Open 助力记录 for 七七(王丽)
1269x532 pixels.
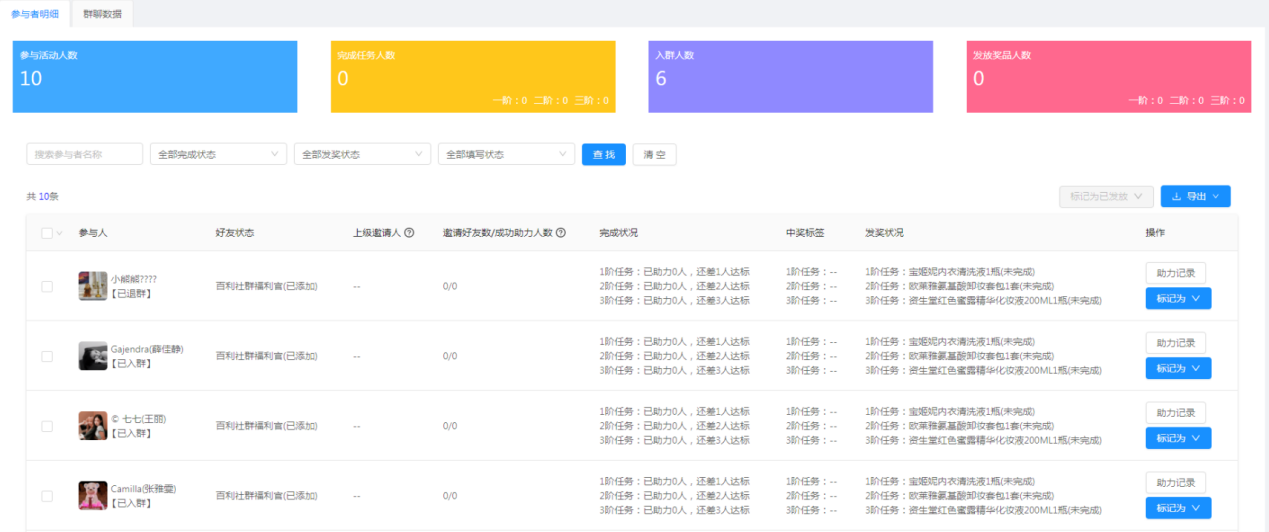click(1176, 413)
